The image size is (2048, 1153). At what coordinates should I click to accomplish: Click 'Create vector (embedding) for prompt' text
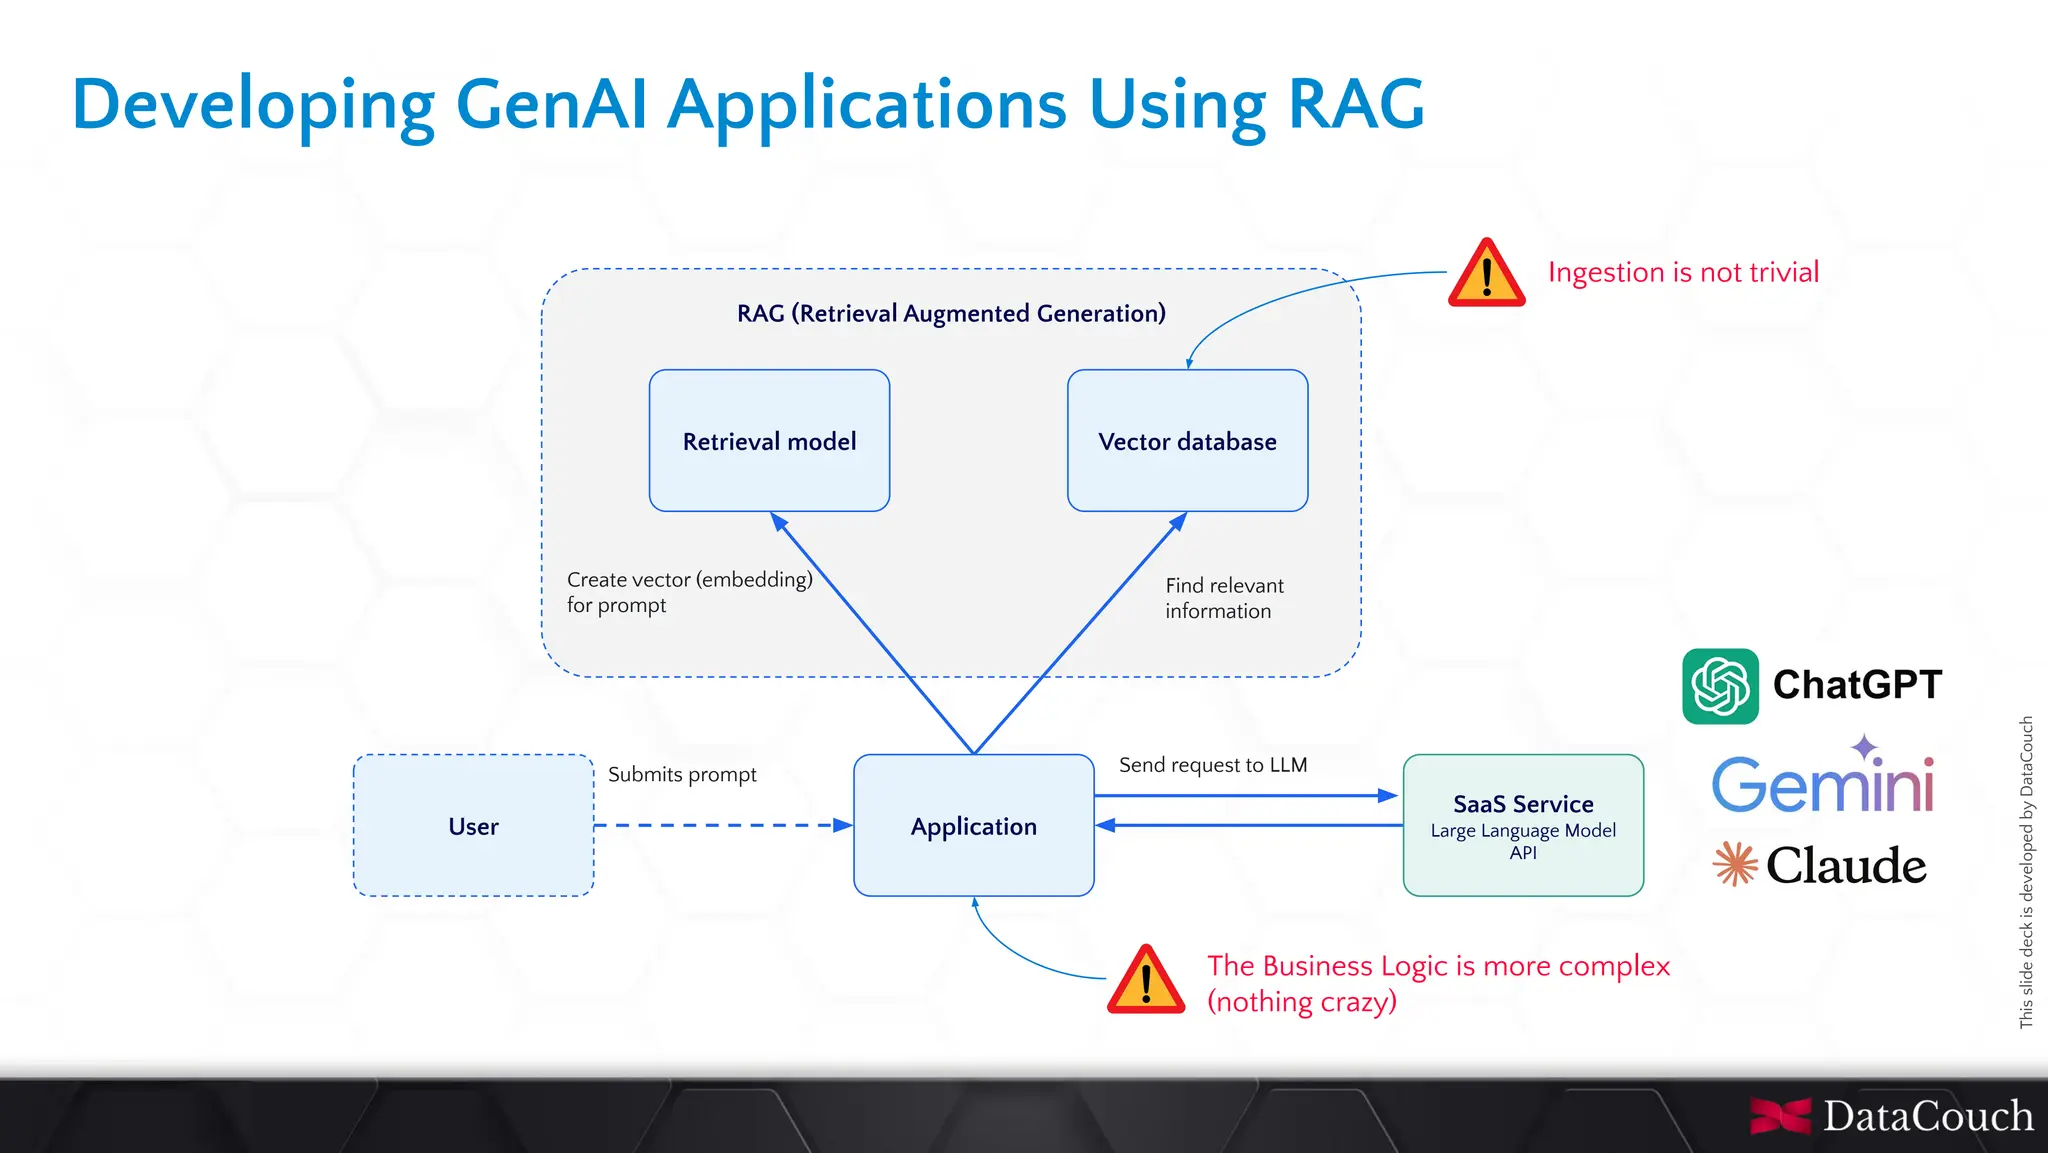tap(688, 592)
